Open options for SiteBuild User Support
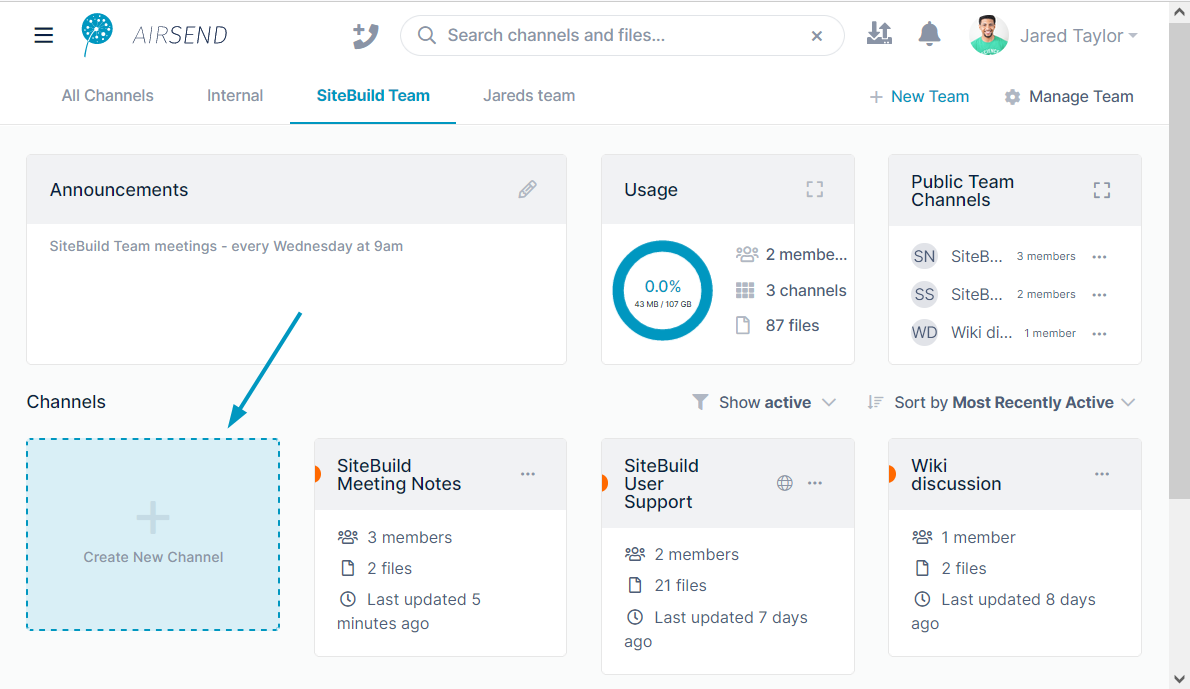This screenshot has height=689, width=1190. point(815,483)
